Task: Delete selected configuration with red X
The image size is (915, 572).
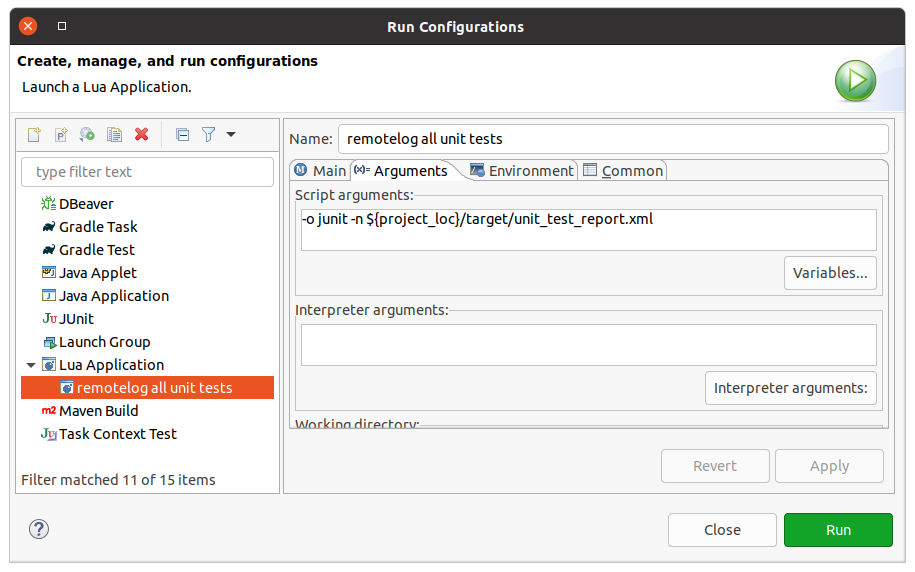Action: click(x=142, y=134)
